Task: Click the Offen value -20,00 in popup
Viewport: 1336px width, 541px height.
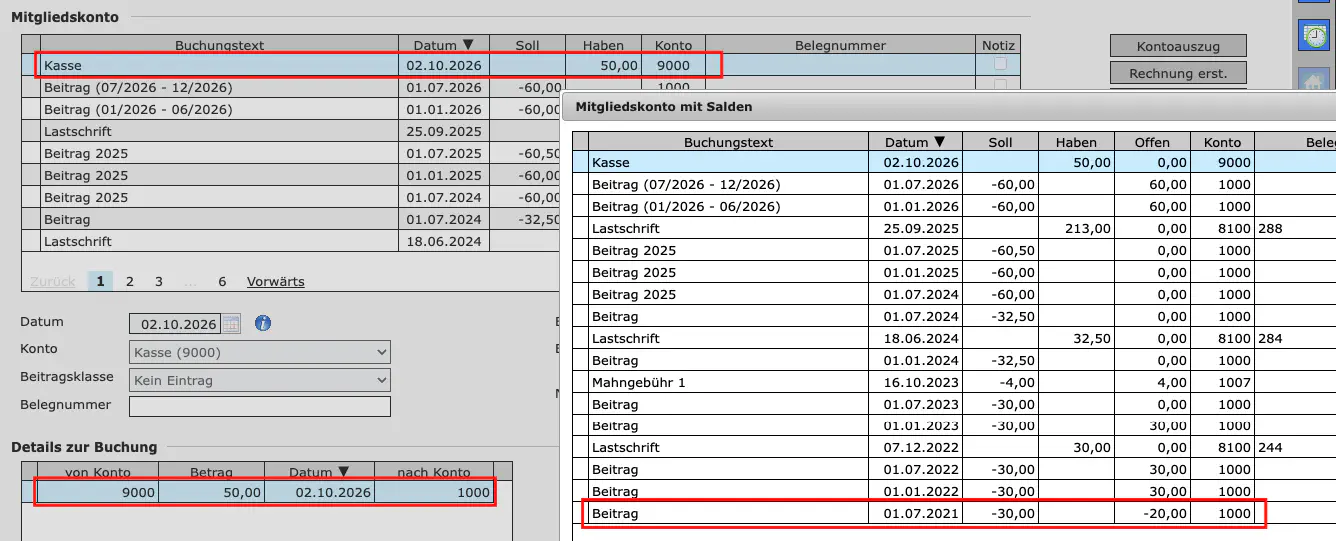Action: coord(1167,513)
